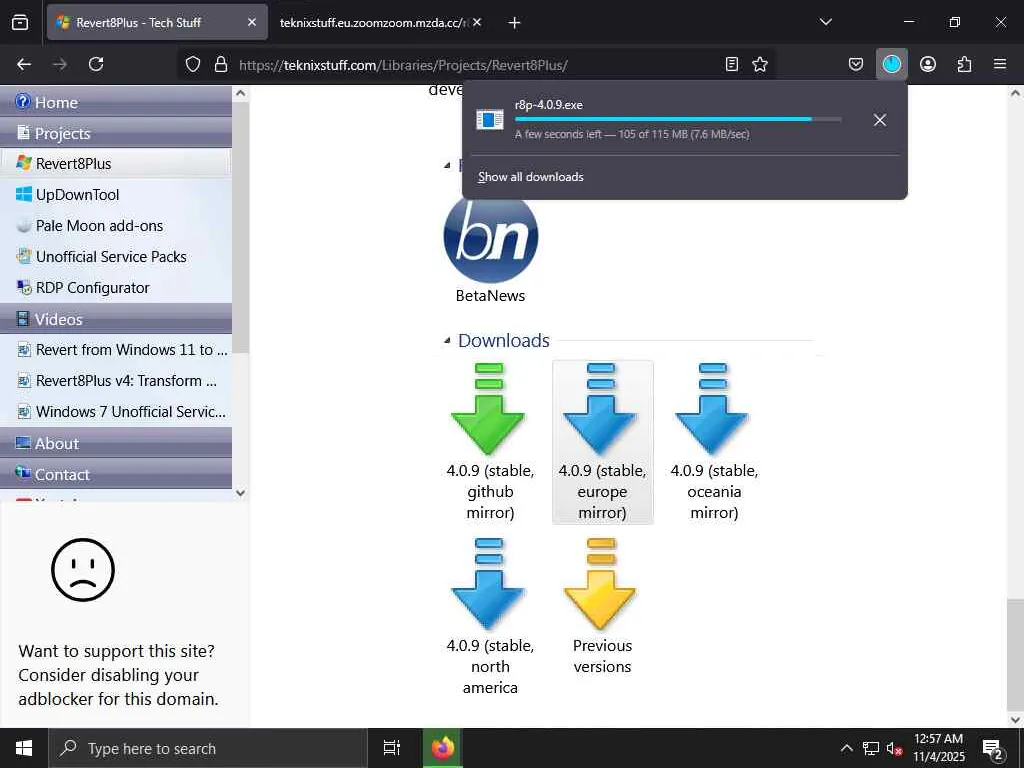
Task: Download 4.0.9 stable oceania mirror
Action: (x=714, y=442)
